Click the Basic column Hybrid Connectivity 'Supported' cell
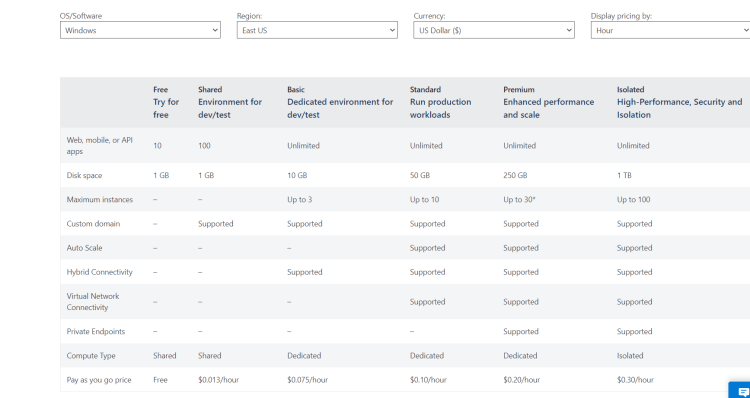This screenshot has width=750, height=398. (305, 272)
